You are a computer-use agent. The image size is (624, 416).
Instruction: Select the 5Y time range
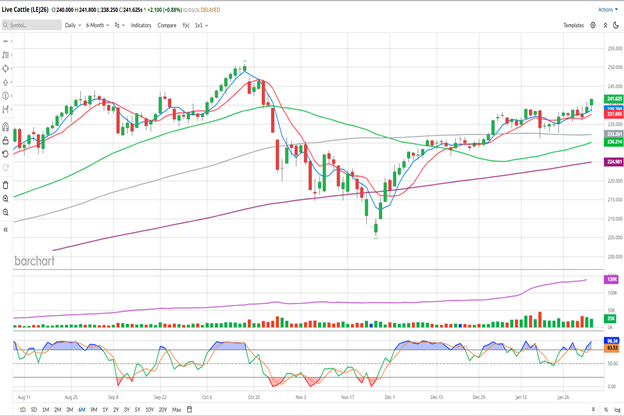[x=137, y=409]
